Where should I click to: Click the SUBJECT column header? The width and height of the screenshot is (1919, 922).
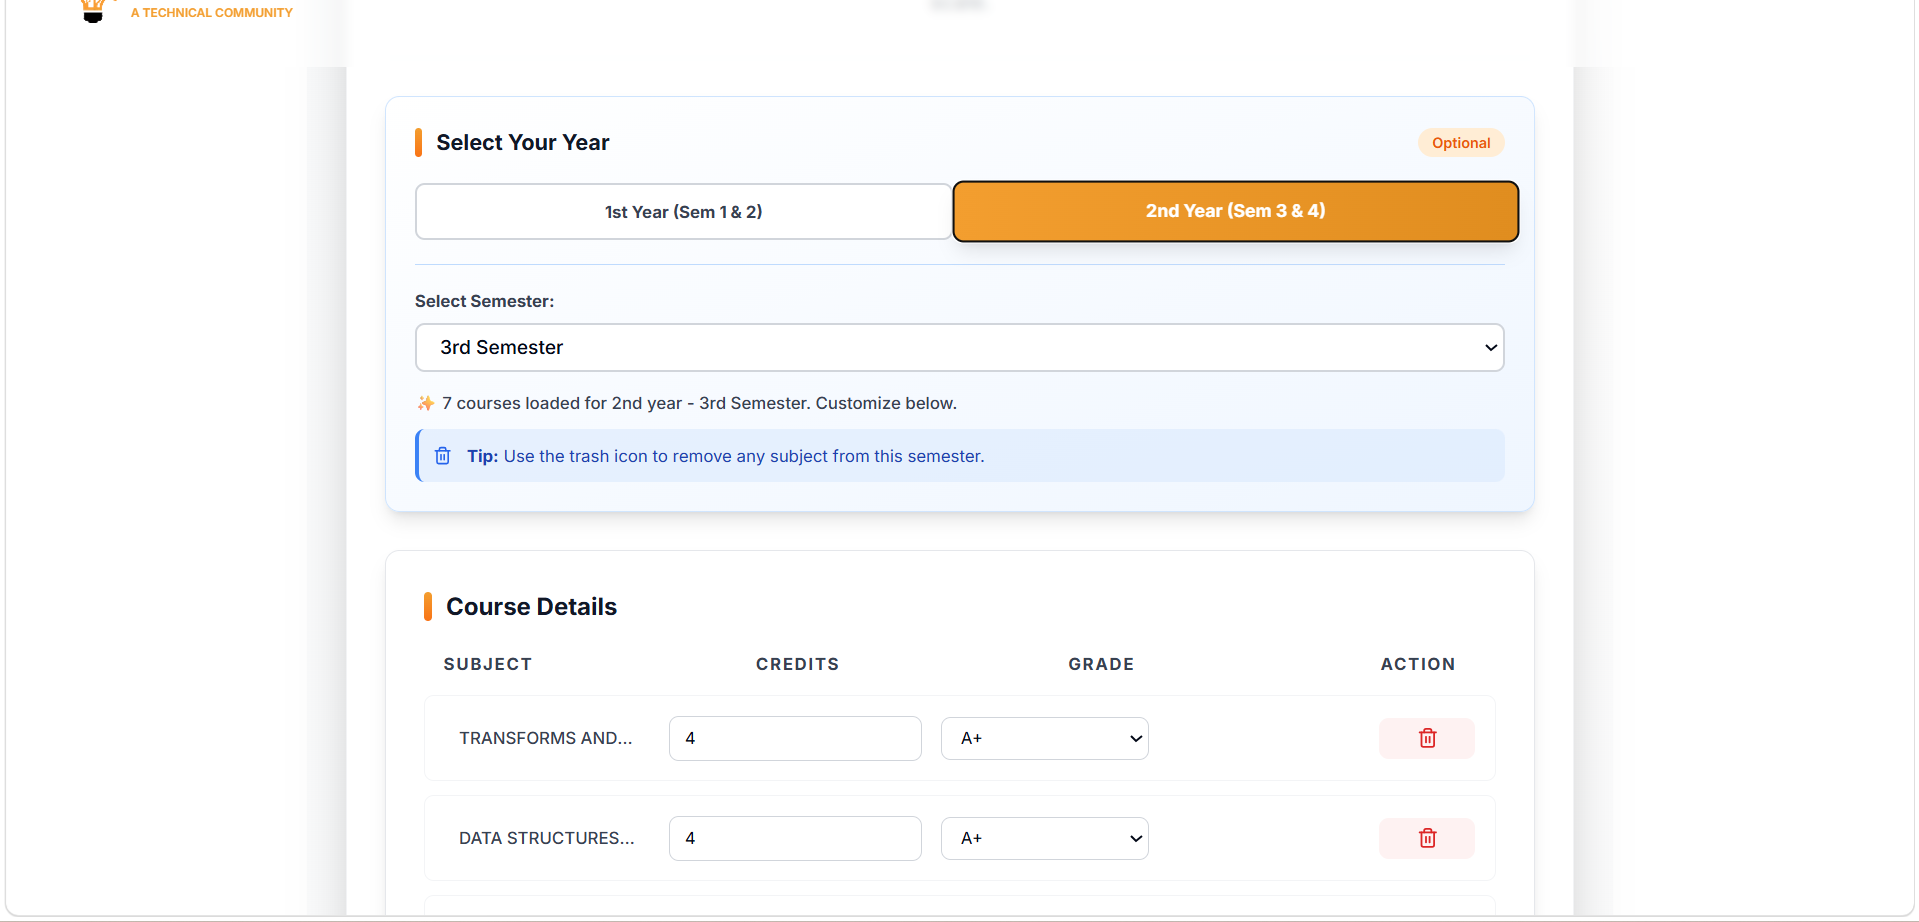point(488,664)
